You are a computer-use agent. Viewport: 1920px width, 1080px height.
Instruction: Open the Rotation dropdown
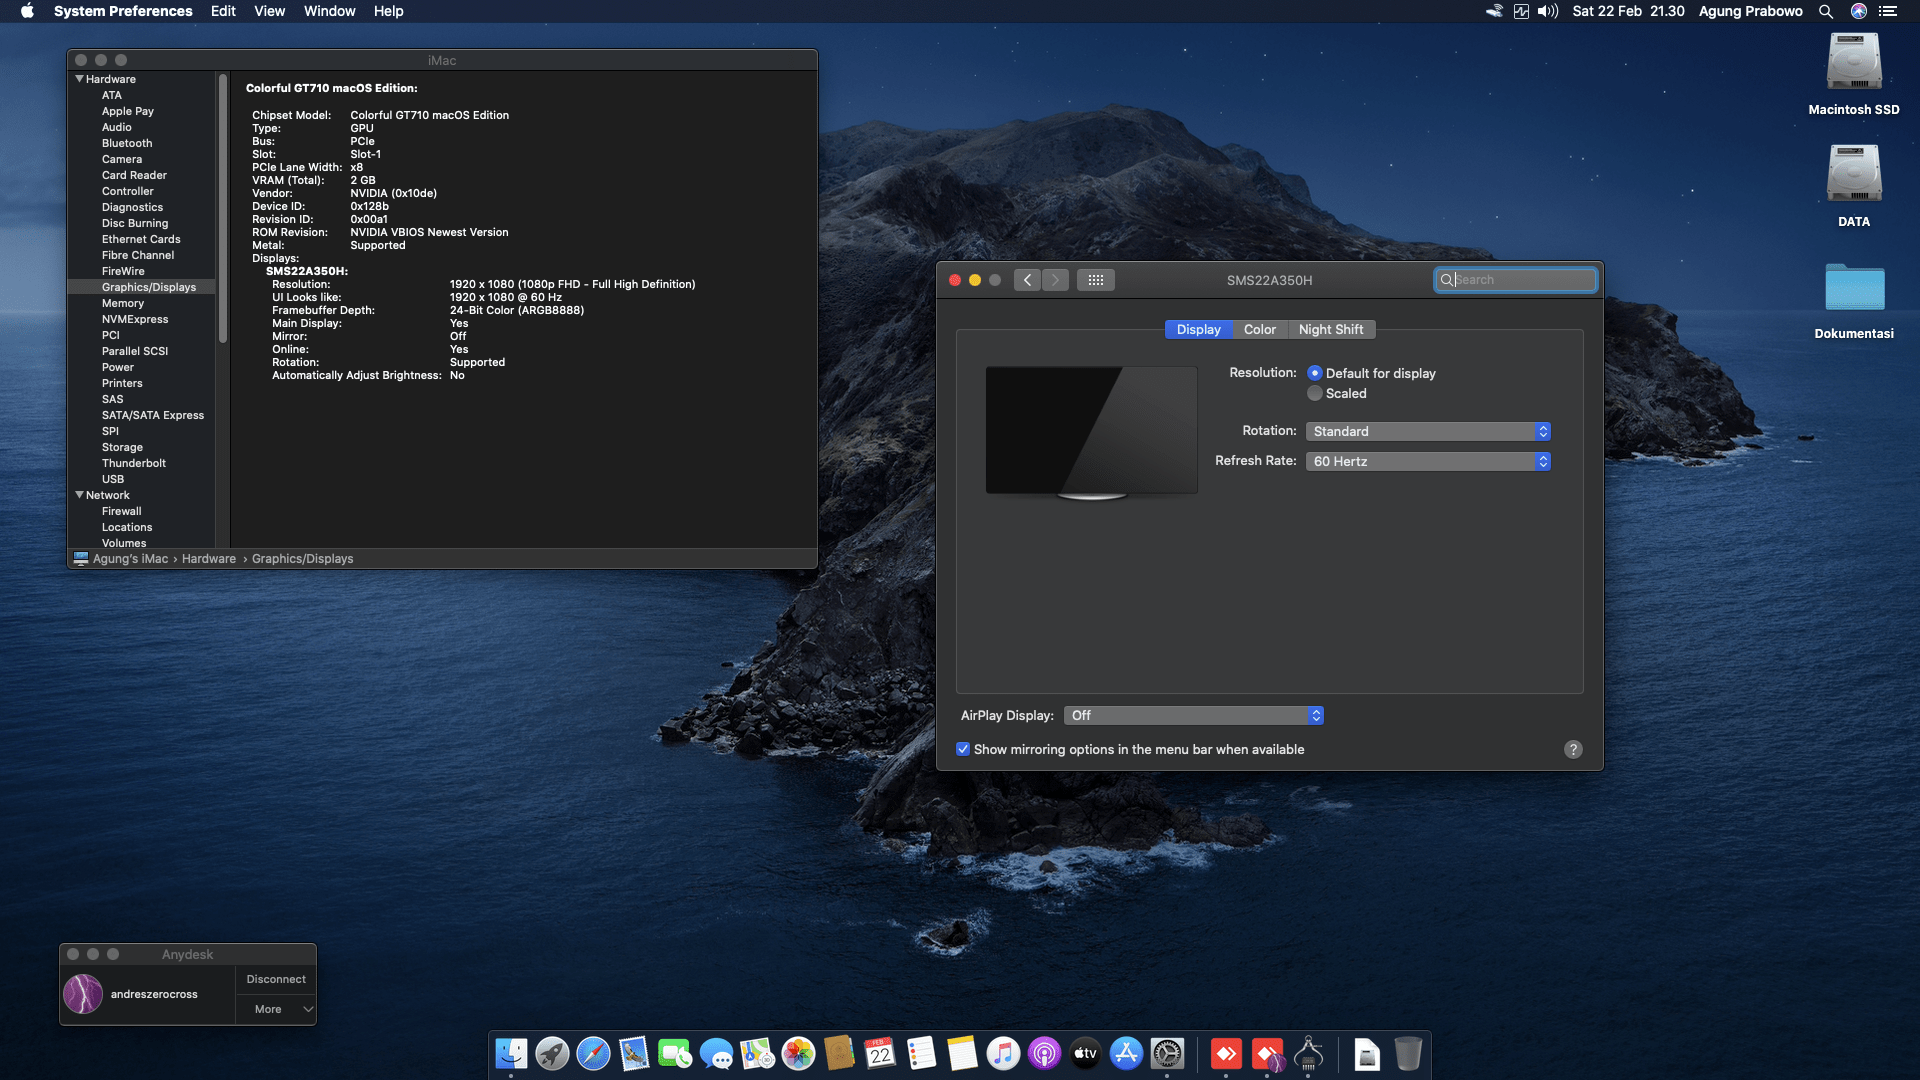(x=1428, y=431)
